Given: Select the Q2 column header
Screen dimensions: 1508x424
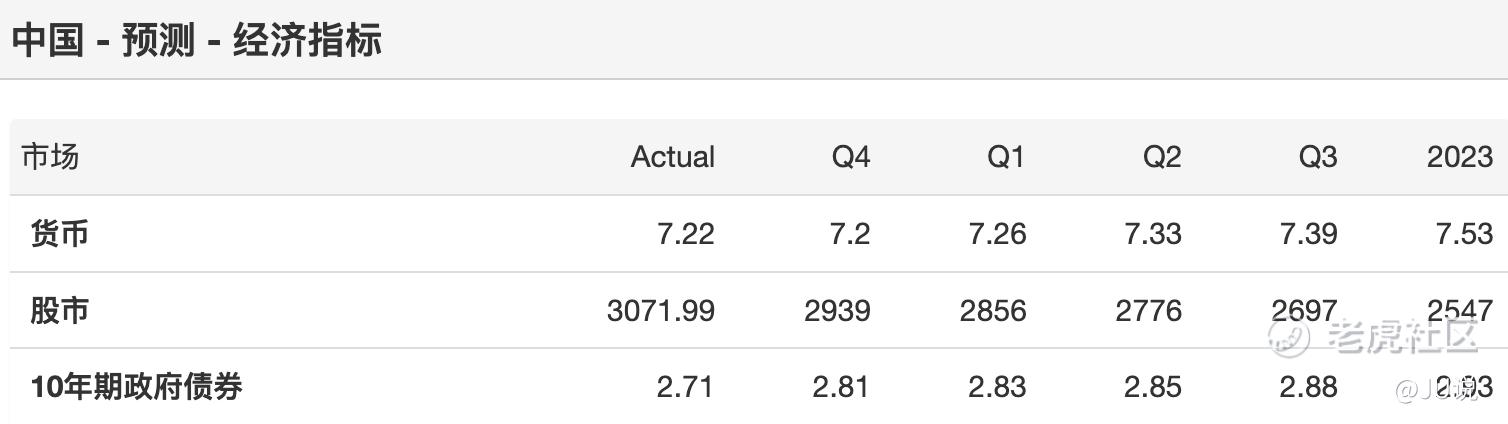Looking at the screenshot, I should tap(1162, 157).
